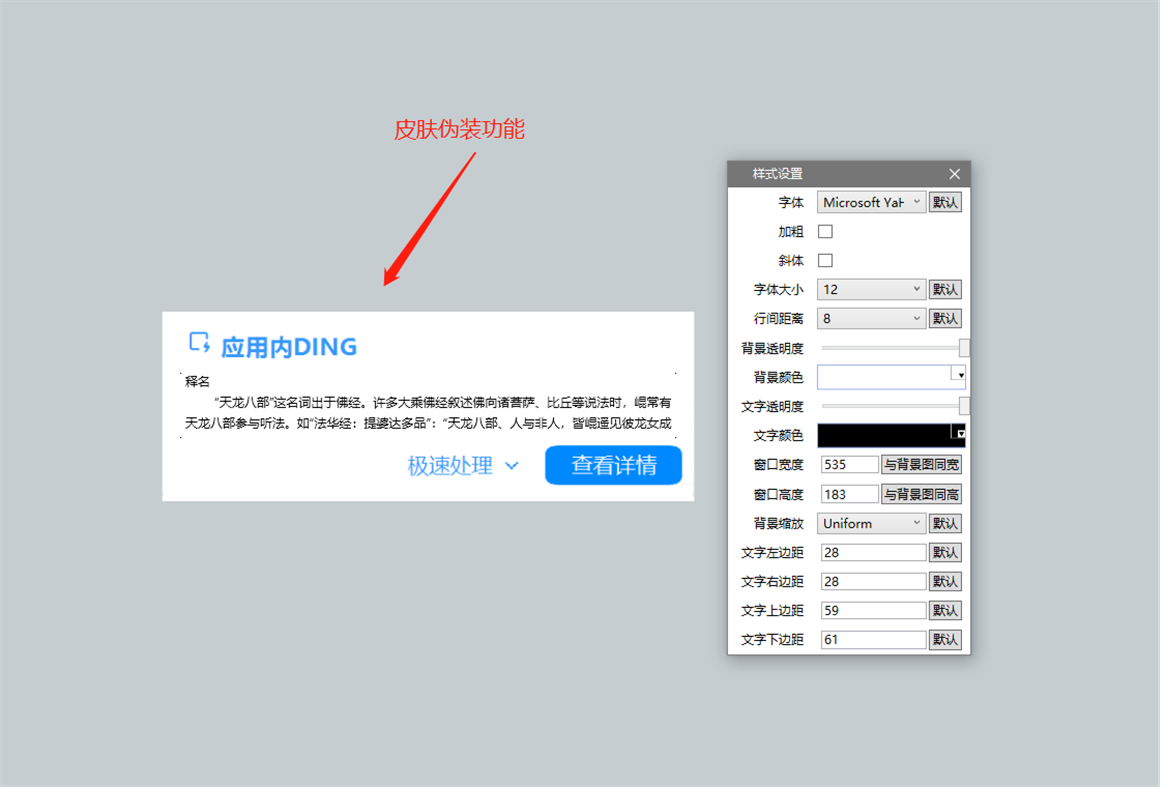Screen dimensions: 1160x787
Task: Expand the 极速处理 dropdown arrow
Action: coord(512,466)
